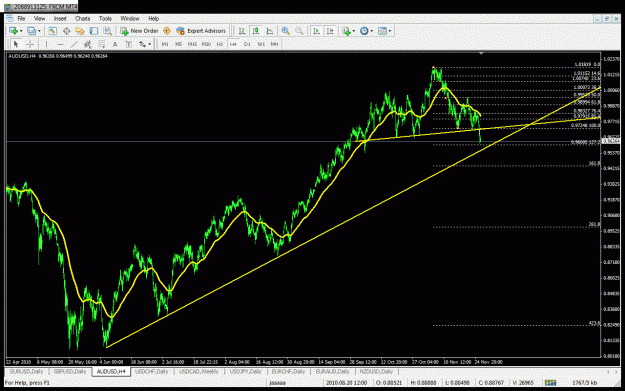The image size is (625, 391).
Task: Open the Strategy Tester
Action: [108, 31]
